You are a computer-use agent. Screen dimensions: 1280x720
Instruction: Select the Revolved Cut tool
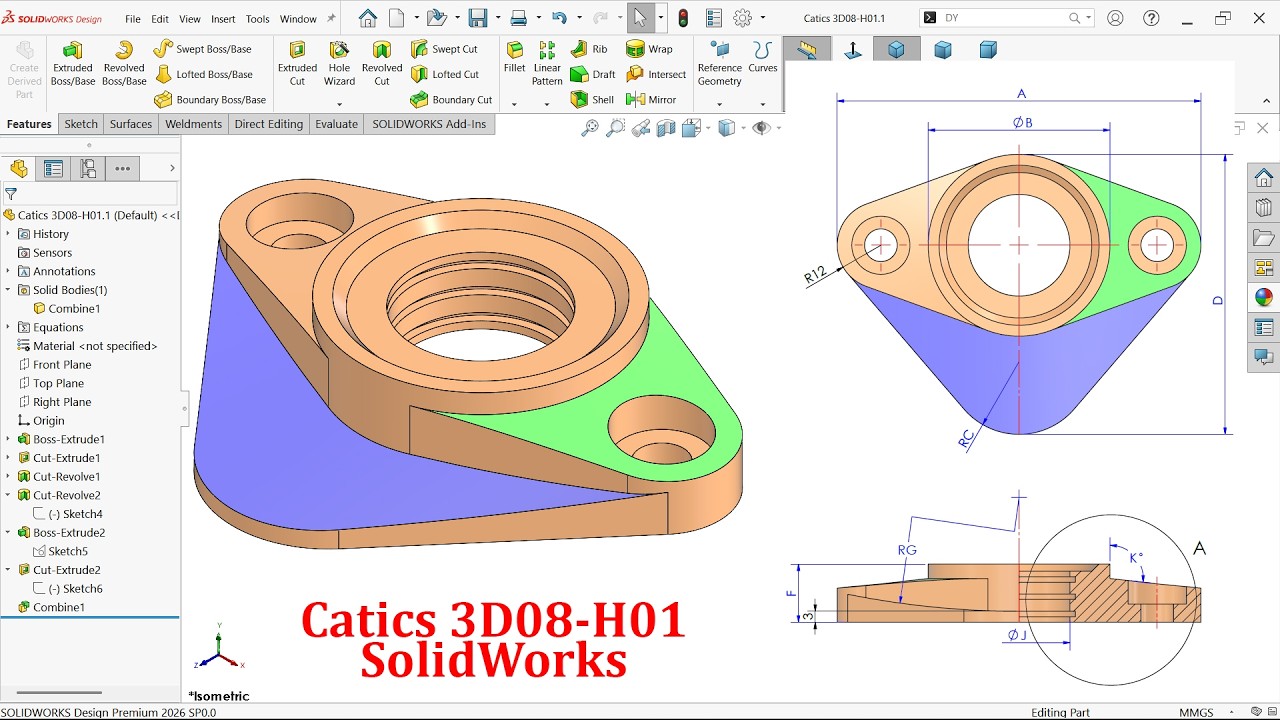381,64
